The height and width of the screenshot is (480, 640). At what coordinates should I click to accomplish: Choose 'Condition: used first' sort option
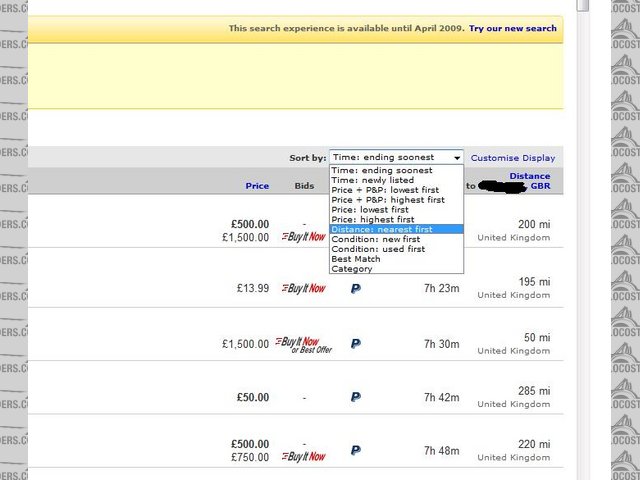tap(378, 249)
